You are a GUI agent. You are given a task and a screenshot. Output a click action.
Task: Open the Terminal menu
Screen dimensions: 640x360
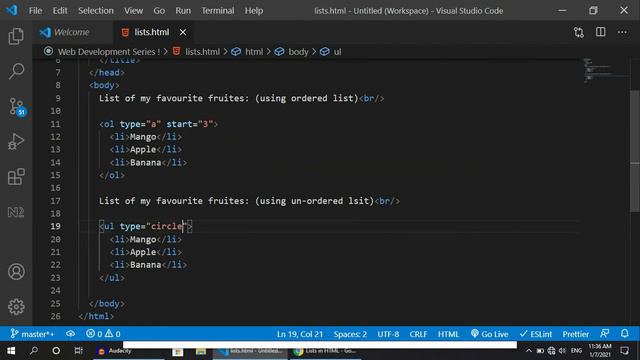click(218, 11)
